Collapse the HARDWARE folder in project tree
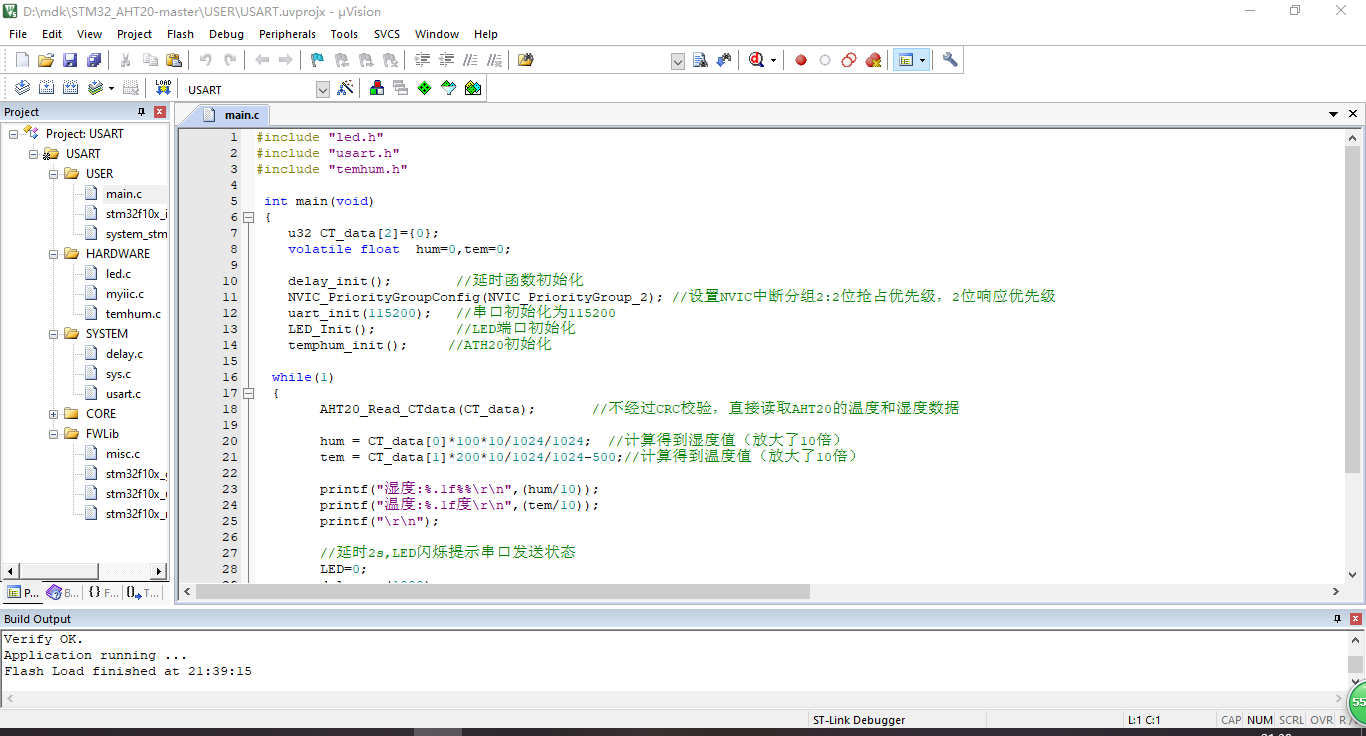Screen dimensions: 1366x736 (x=53, y=253)
